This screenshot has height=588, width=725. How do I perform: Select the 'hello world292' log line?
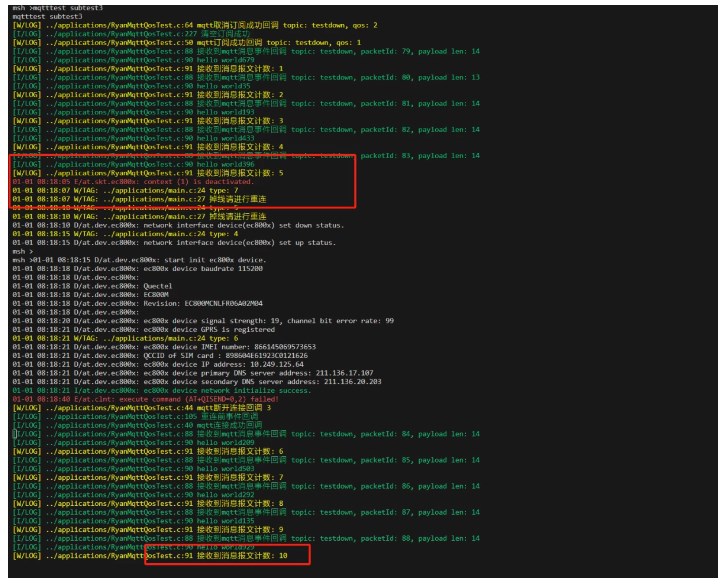point(134,495)
